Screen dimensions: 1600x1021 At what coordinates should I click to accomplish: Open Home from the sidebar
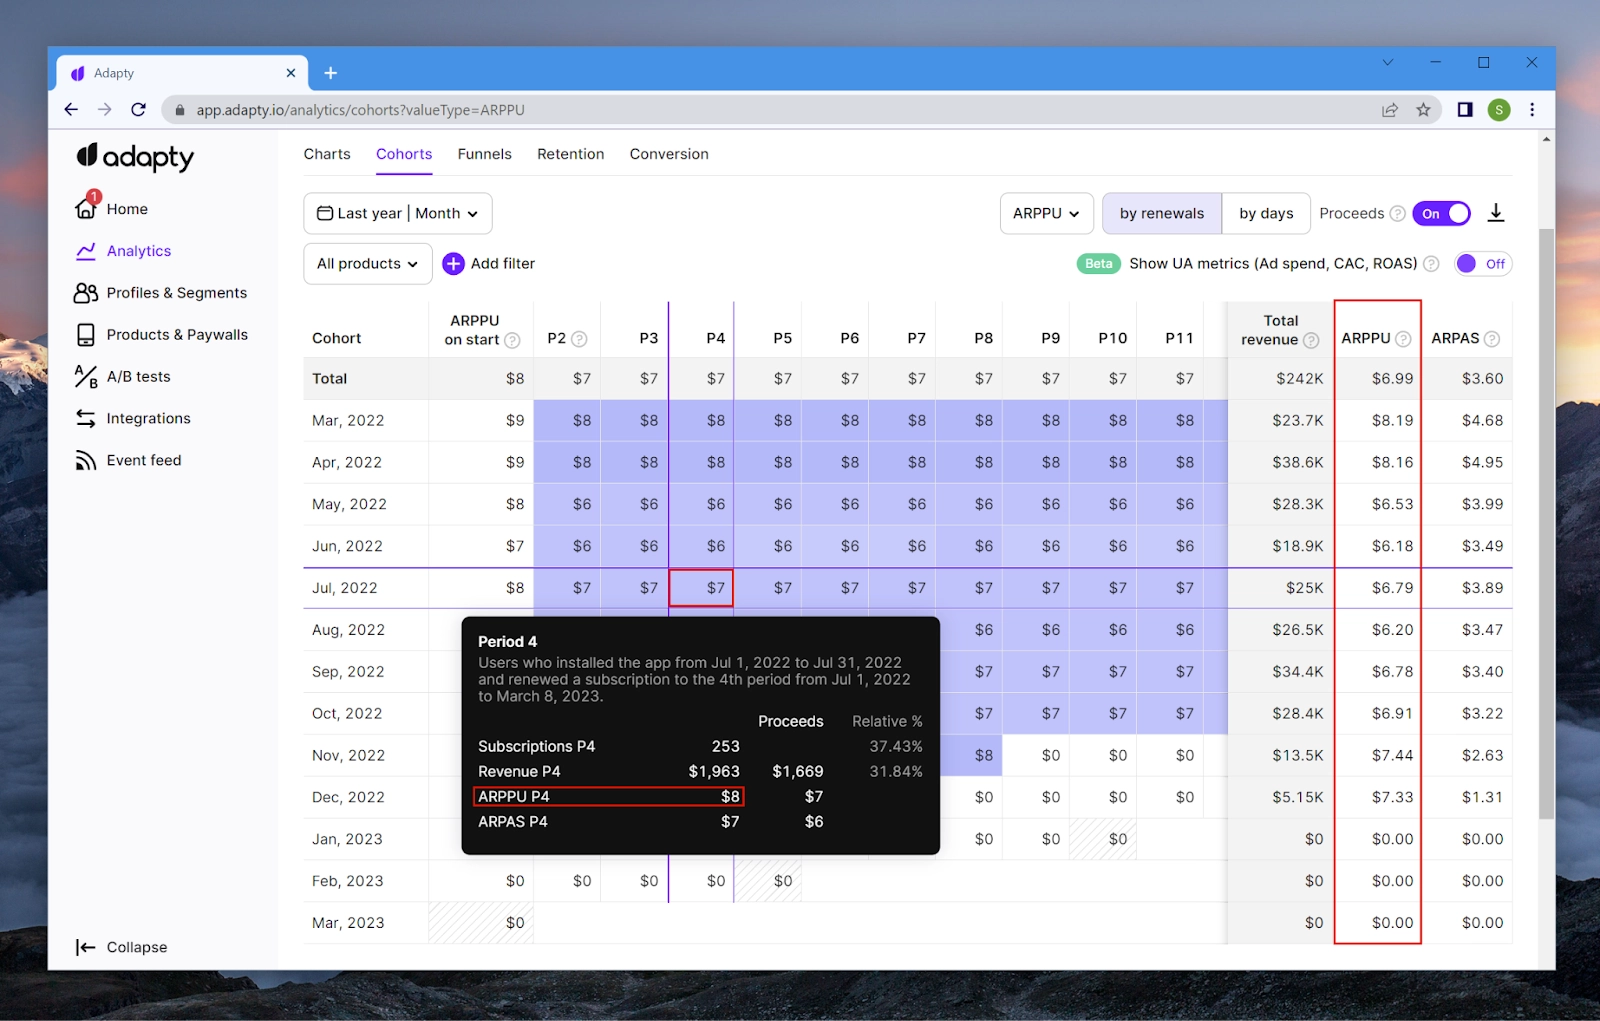(111, 208)
